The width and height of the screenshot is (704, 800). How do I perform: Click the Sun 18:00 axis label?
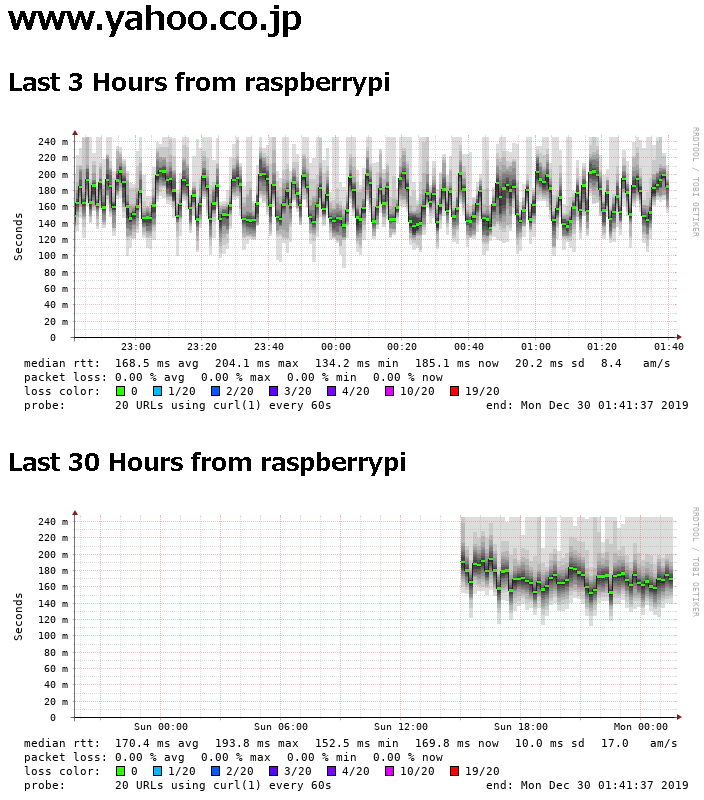tap(520, 727)
